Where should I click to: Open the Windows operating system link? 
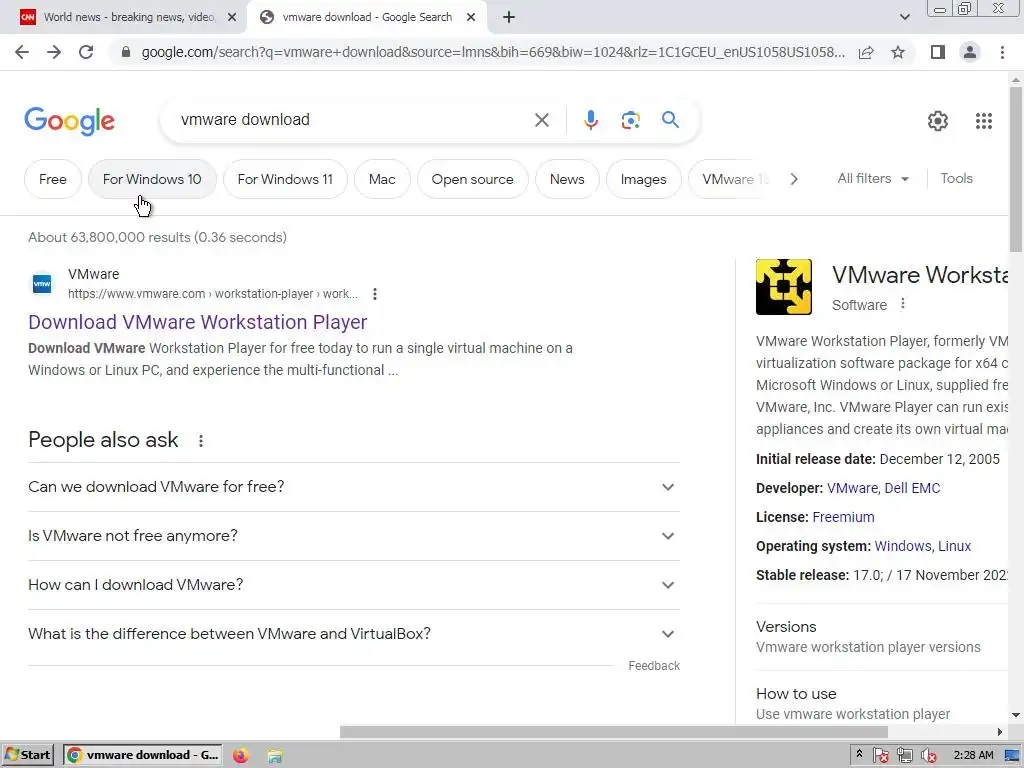[903, 546]
